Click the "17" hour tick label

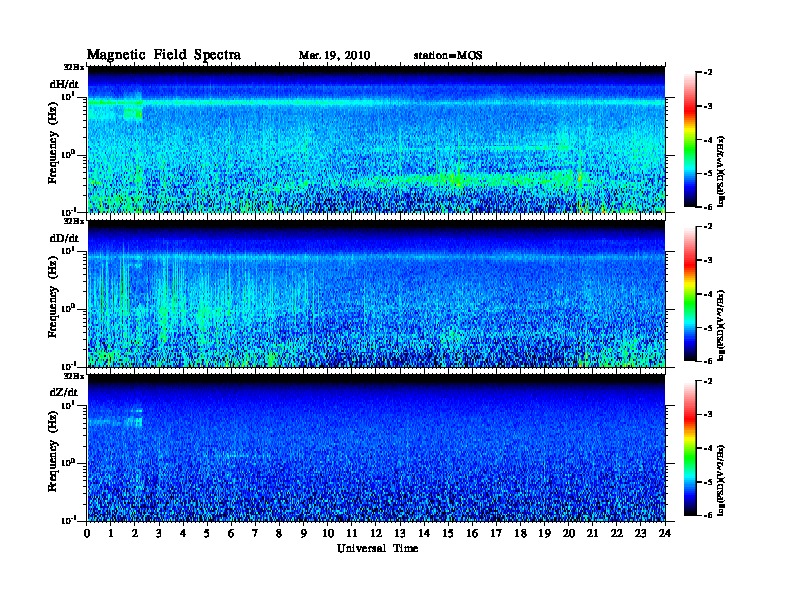point(496,534)
